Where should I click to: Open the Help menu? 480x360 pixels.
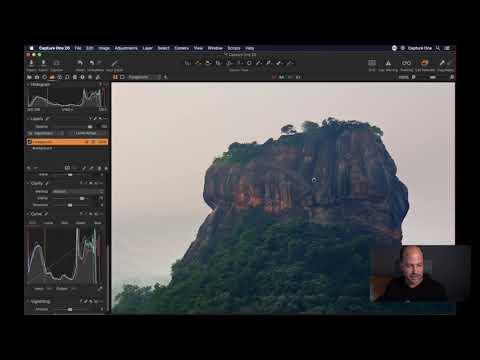pyautogui.click(x=249, y=48)
